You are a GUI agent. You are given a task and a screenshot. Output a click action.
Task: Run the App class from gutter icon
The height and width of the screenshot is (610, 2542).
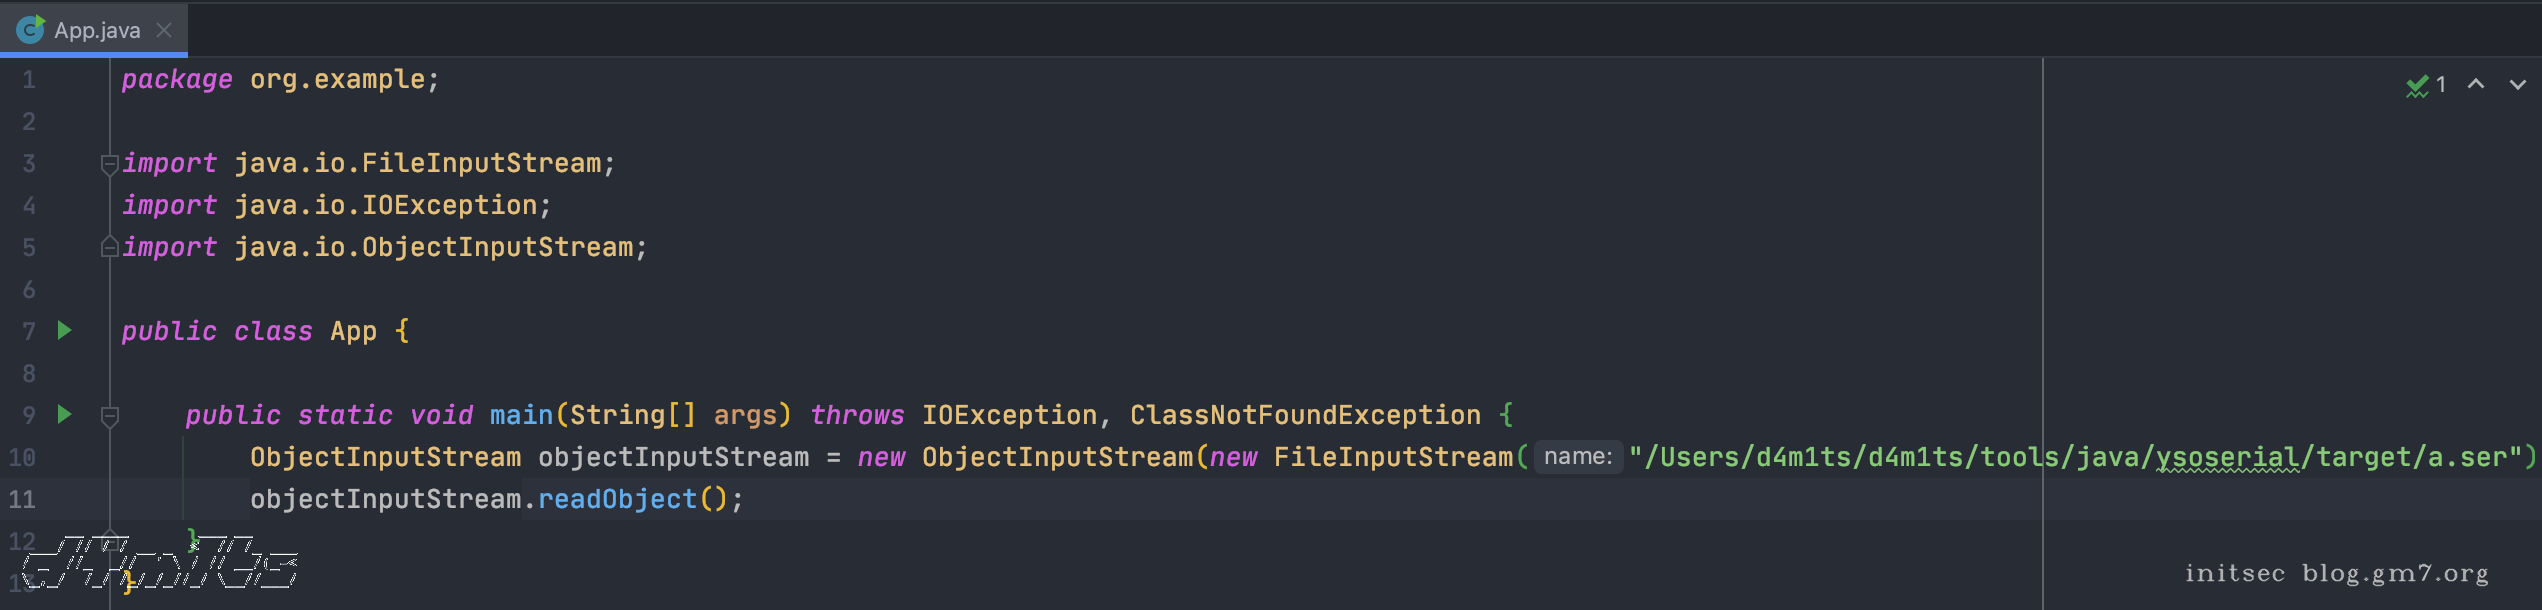[x=65, y=330]
